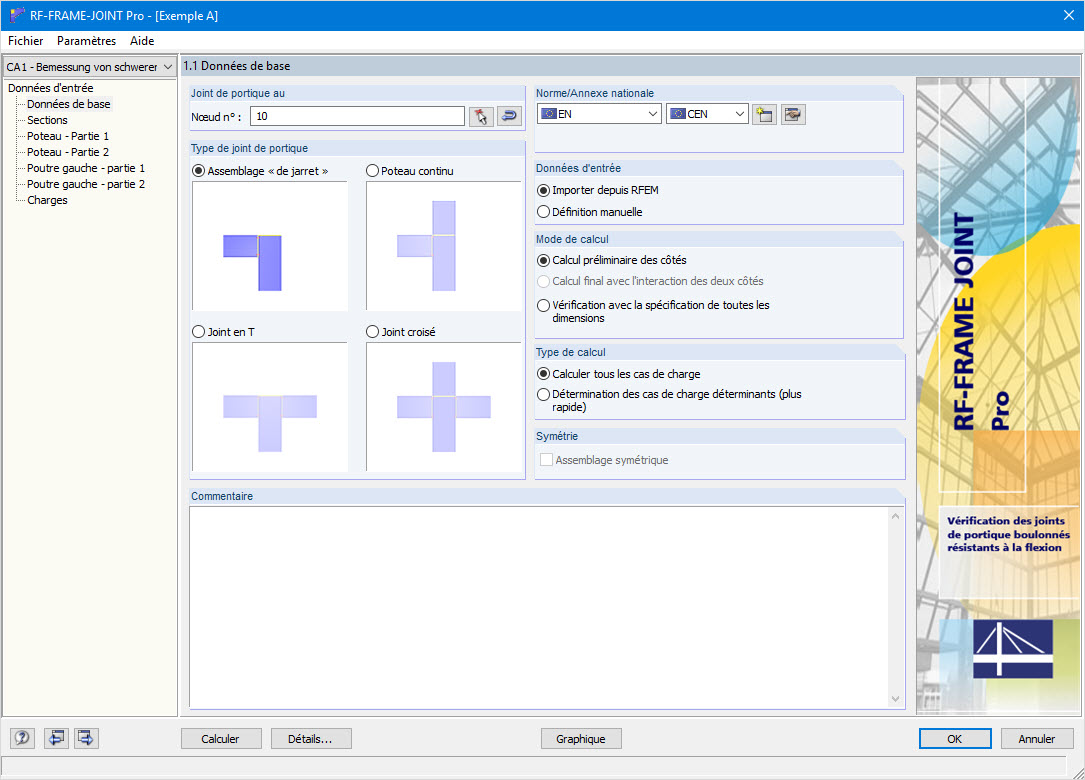Open Charges in navigator tree
The width and height of the screenshot is (1085, 780).
click(x=47, y=199)
